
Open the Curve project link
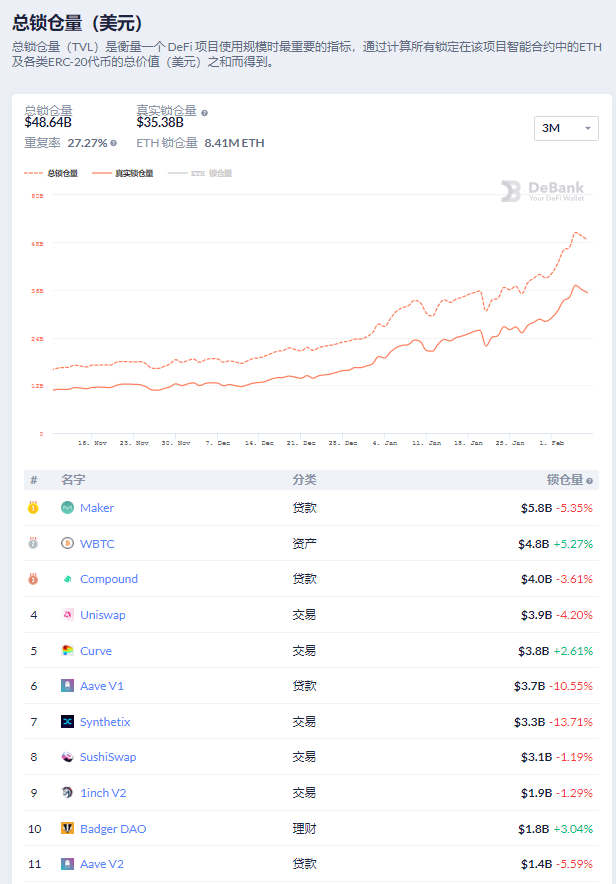96,651
